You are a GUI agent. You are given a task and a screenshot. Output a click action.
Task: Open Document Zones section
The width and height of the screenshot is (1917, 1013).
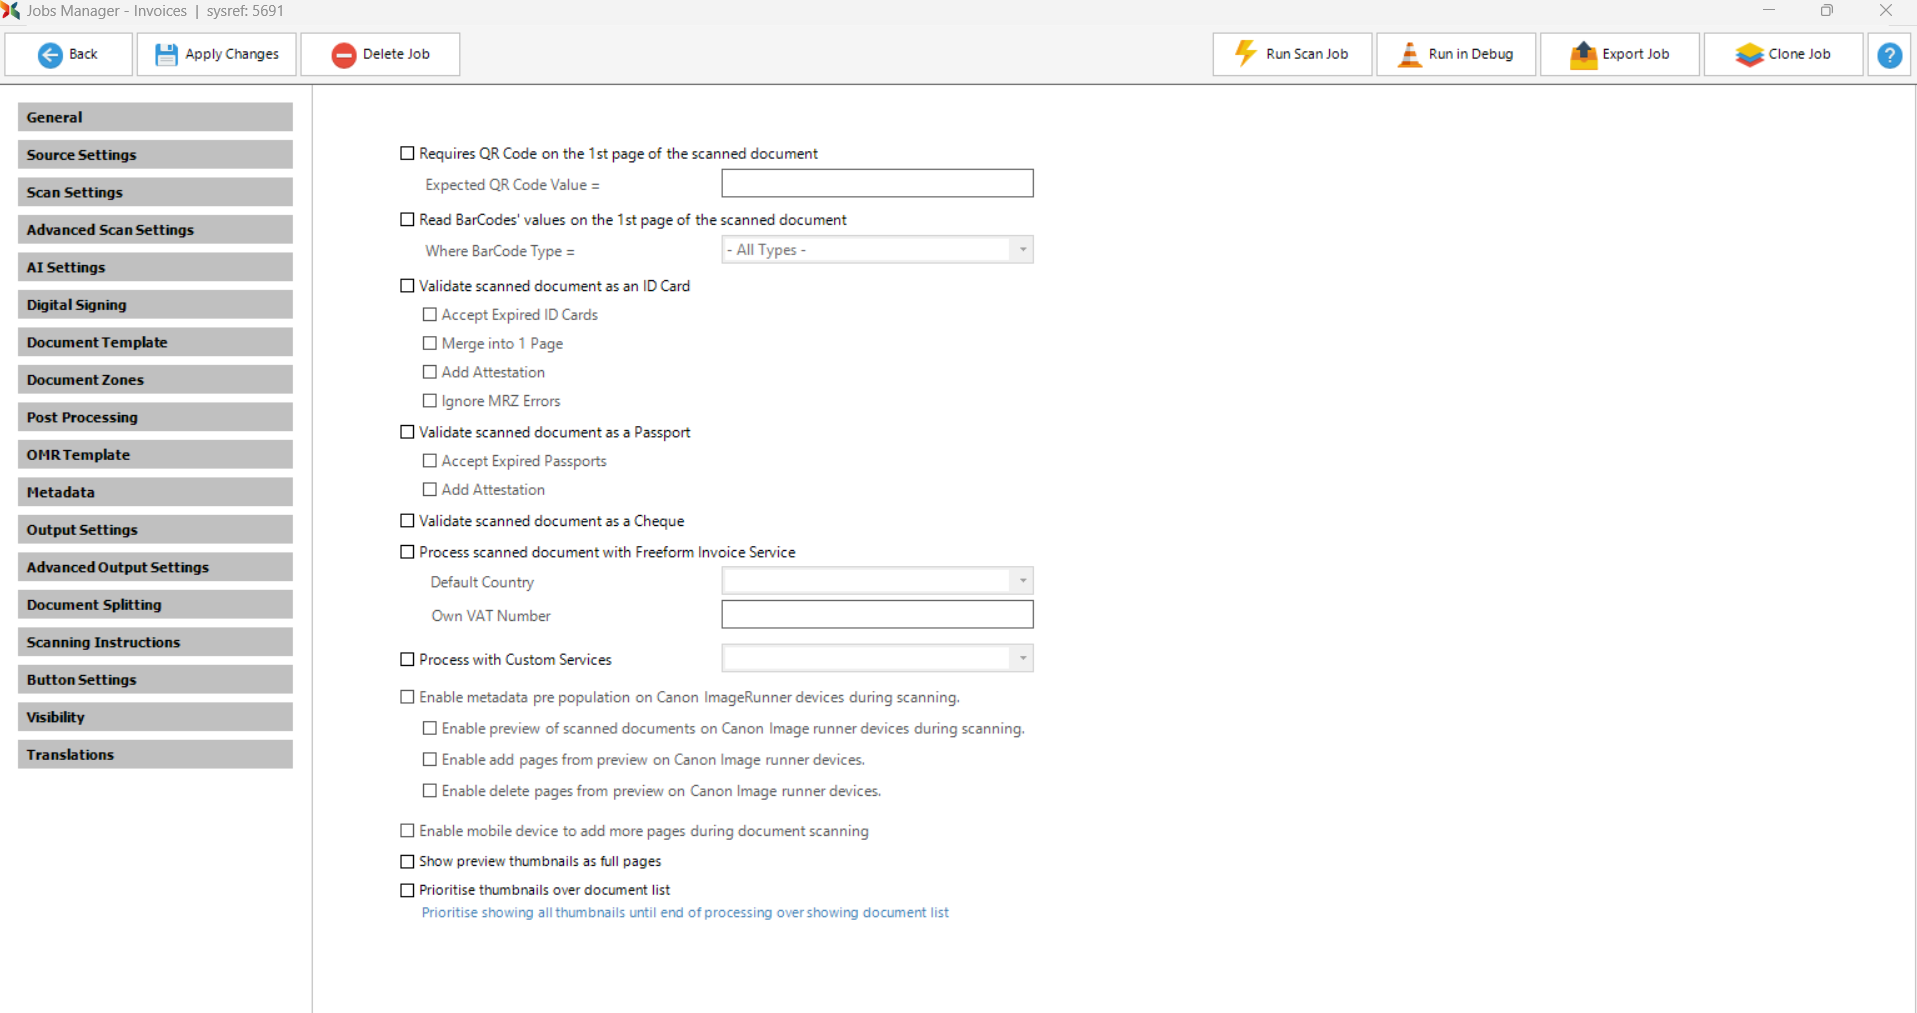[155, 379]
